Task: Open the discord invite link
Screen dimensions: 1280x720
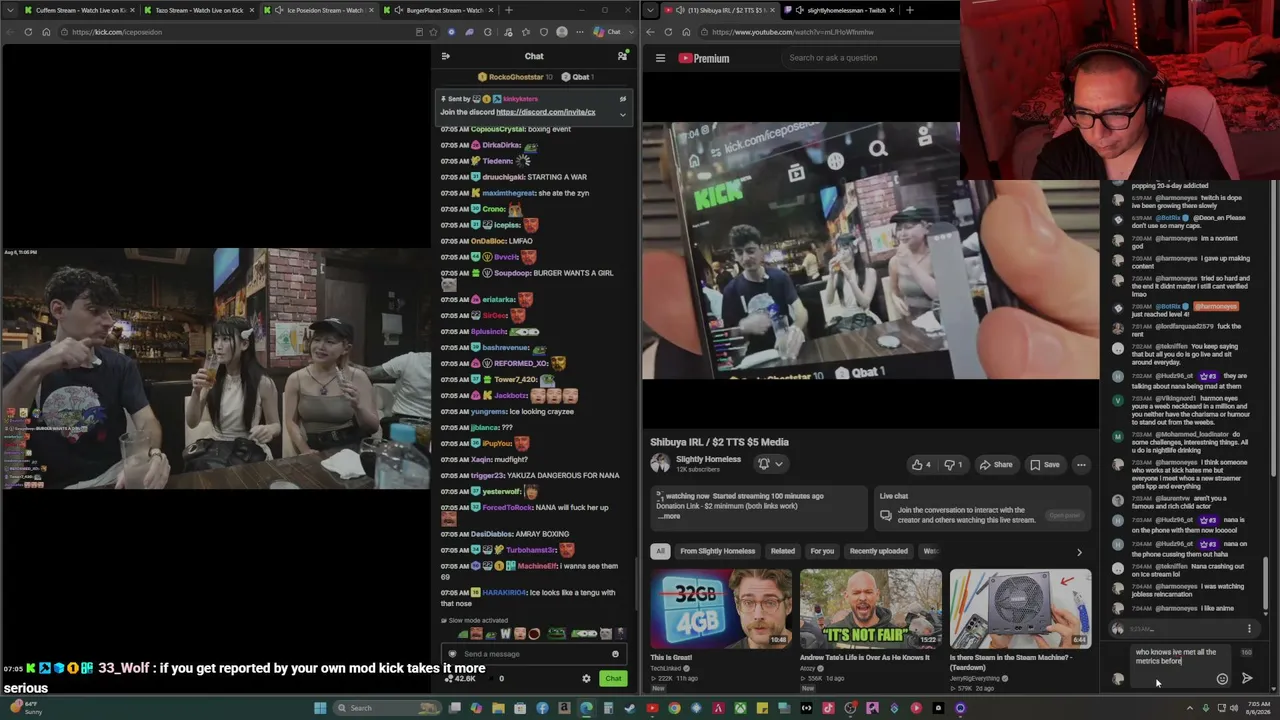Action: (545, 112)
